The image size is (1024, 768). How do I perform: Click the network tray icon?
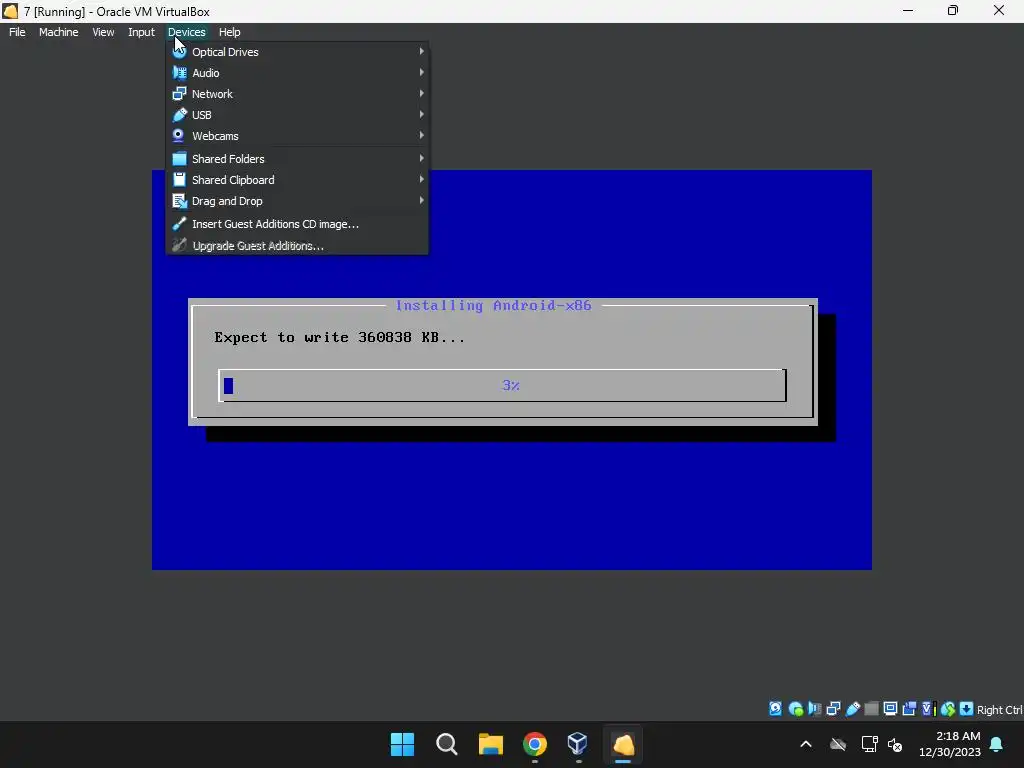click(869, 744)
